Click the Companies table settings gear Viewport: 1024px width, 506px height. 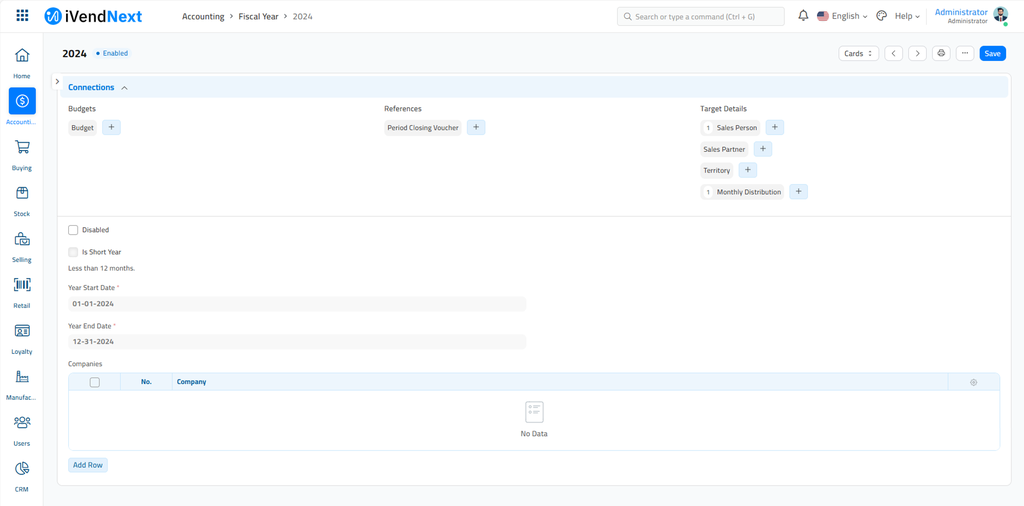click(x=973, y=382)
